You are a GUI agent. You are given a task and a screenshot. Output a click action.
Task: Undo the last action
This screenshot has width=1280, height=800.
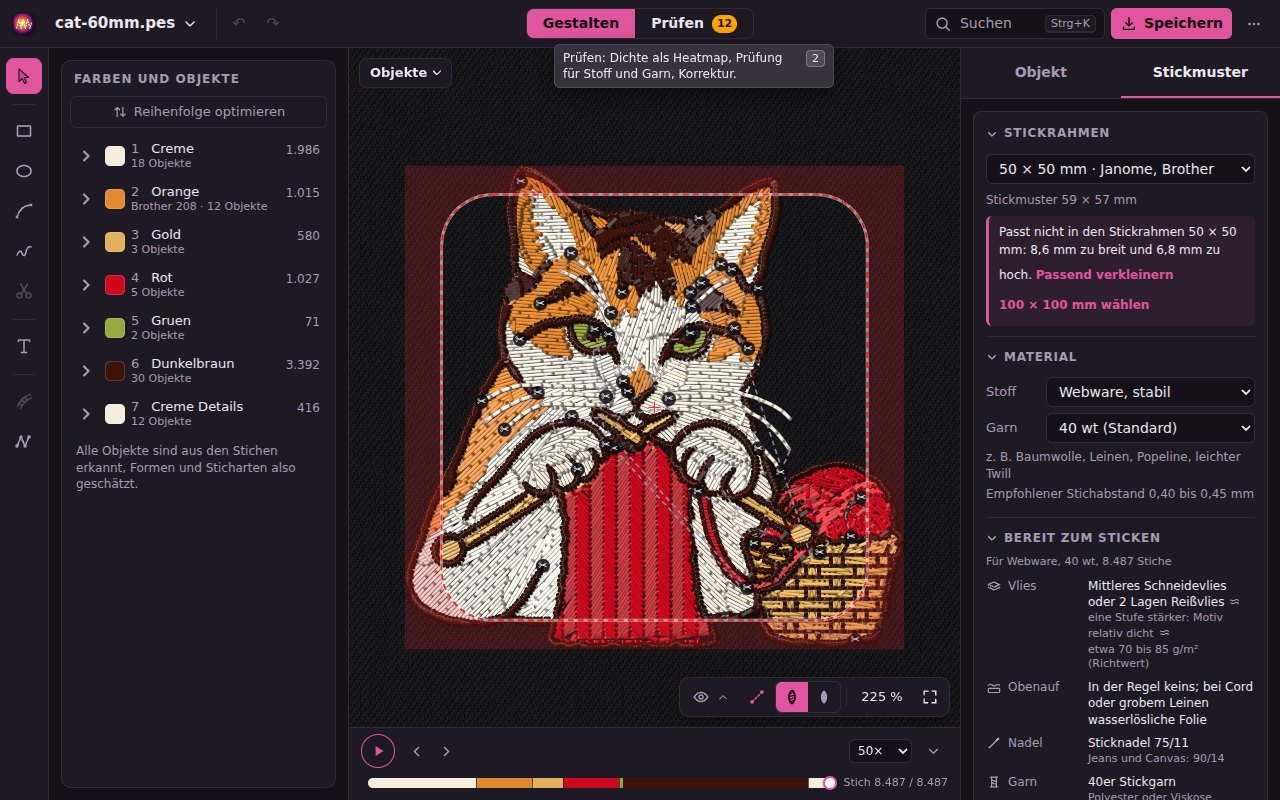point(239,23)
